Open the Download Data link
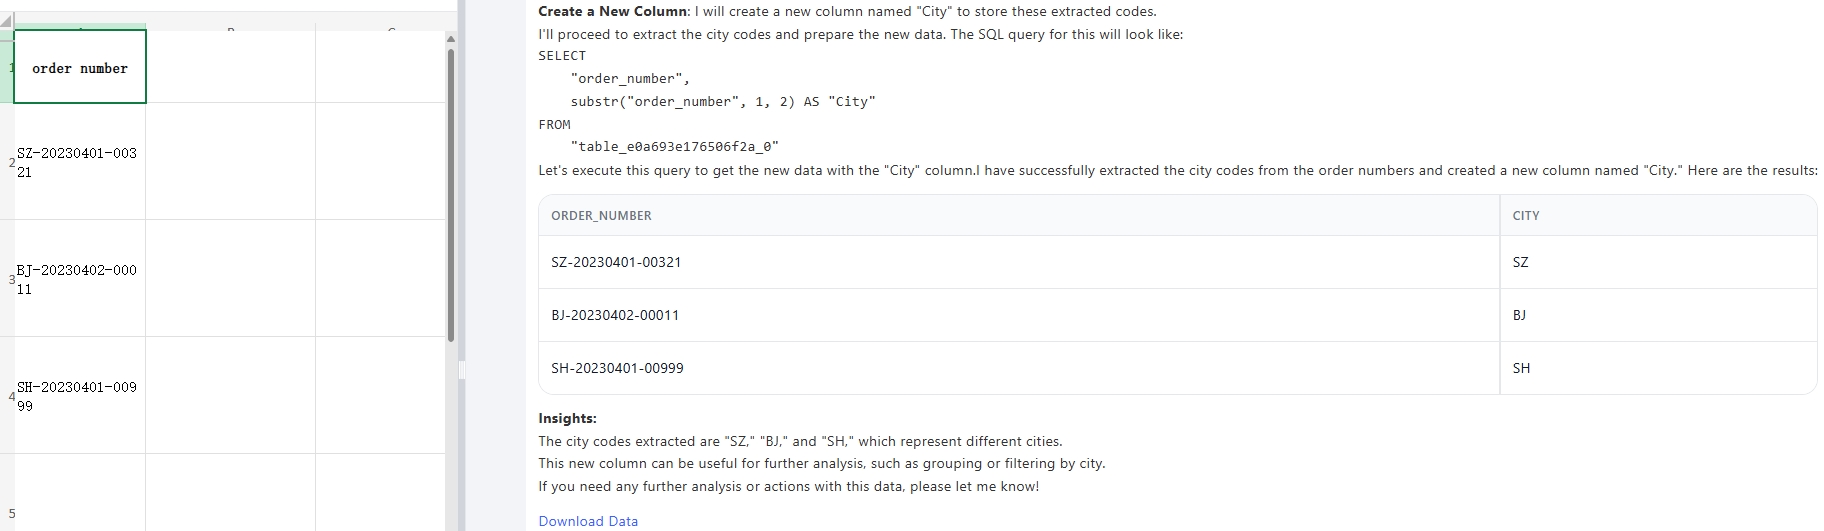The height and width of the screenshot is (531, 1824). point(588,521)
